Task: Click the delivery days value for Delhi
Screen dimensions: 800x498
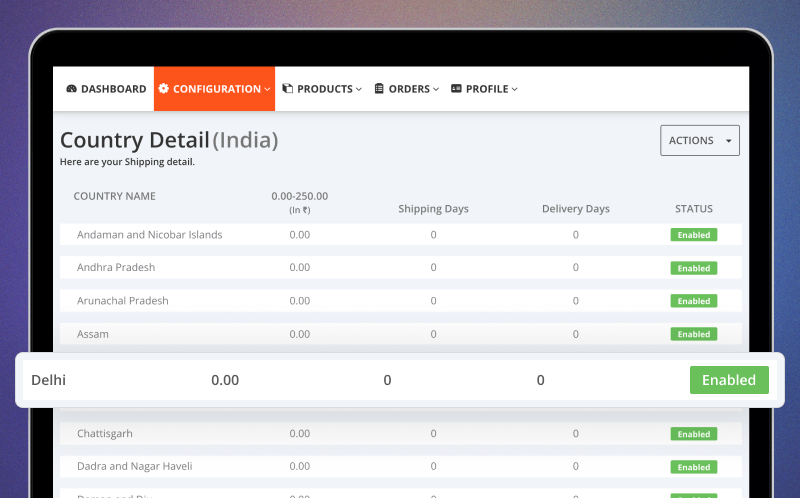Action: 540,380
